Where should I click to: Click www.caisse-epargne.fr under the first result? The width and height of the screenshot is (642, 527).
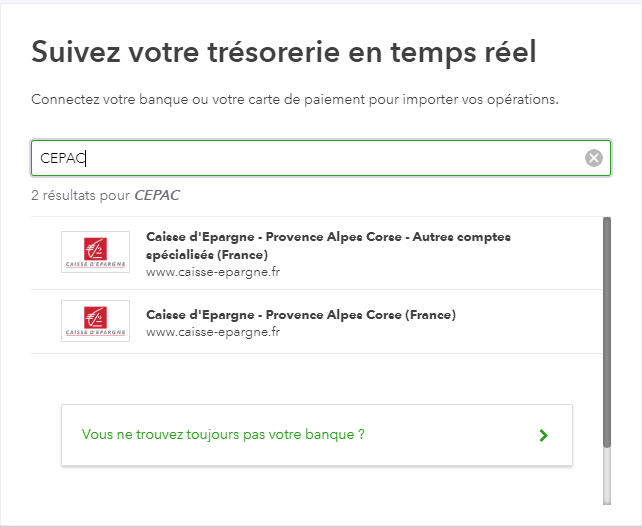213,271
